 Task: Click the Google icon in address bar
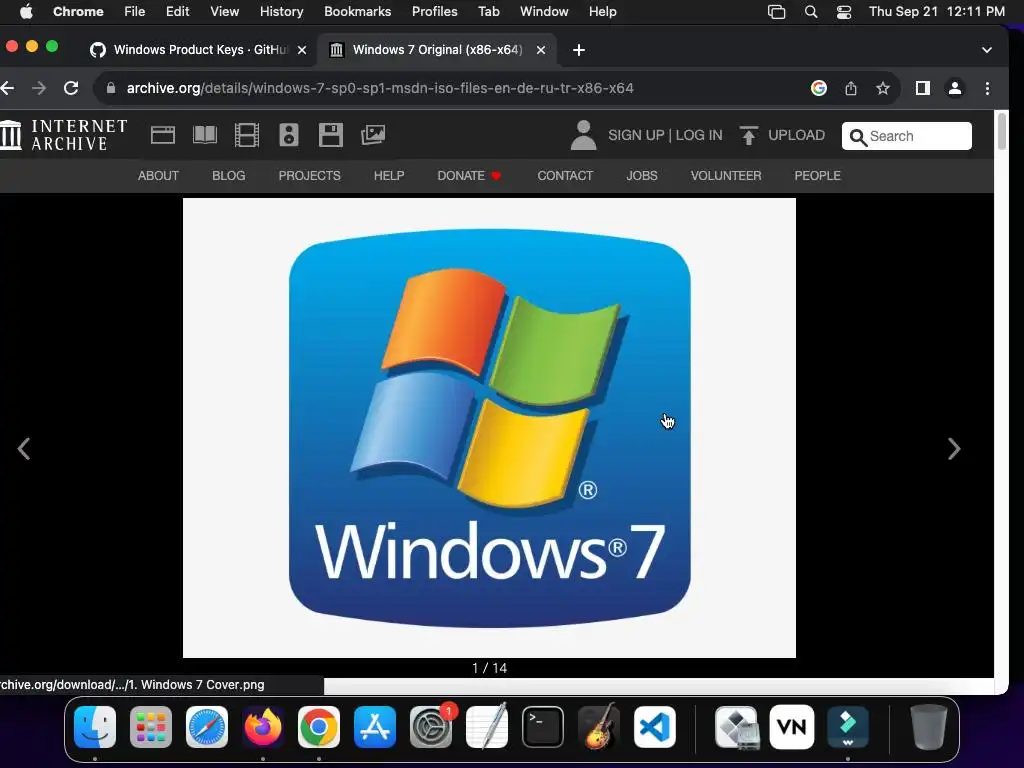click(818, 88)
